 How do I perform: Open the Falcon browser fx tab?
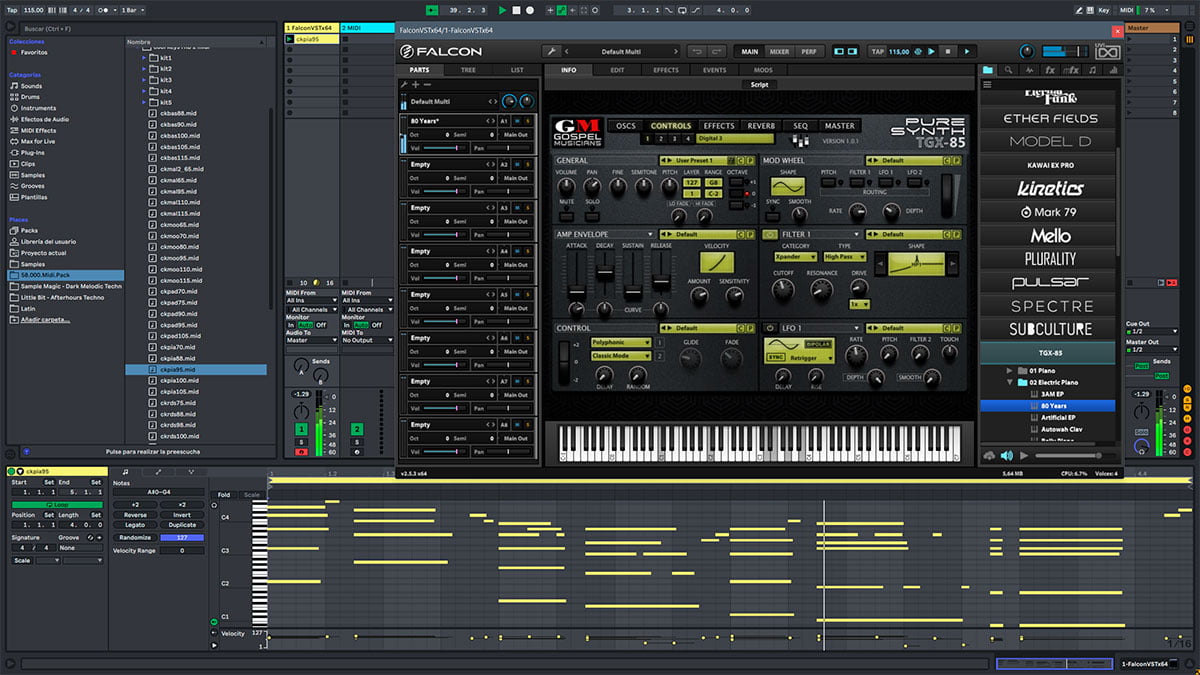tap(1050, 70)
